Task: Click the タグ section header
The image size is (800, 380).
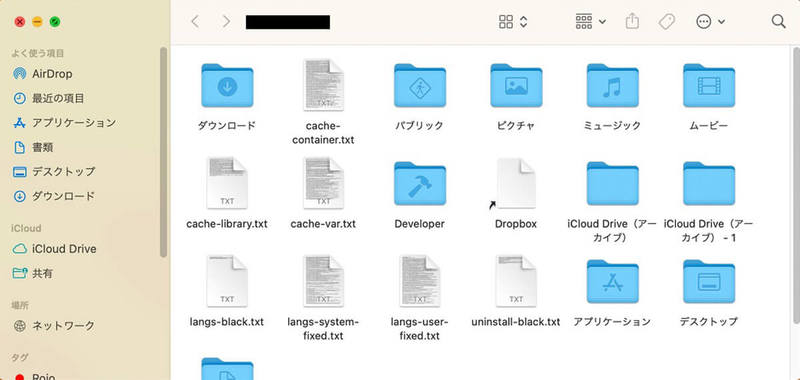Action: tap(20, 357)
